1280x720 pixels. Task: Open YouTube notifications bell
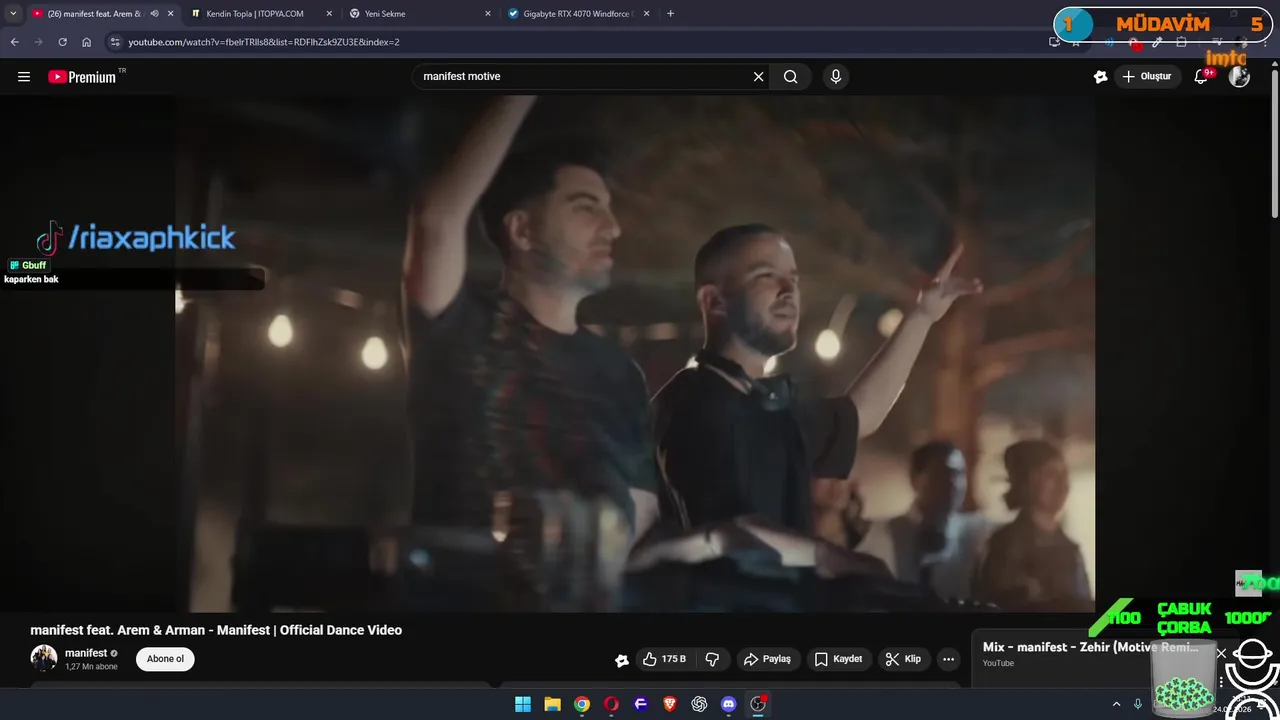1202,77
